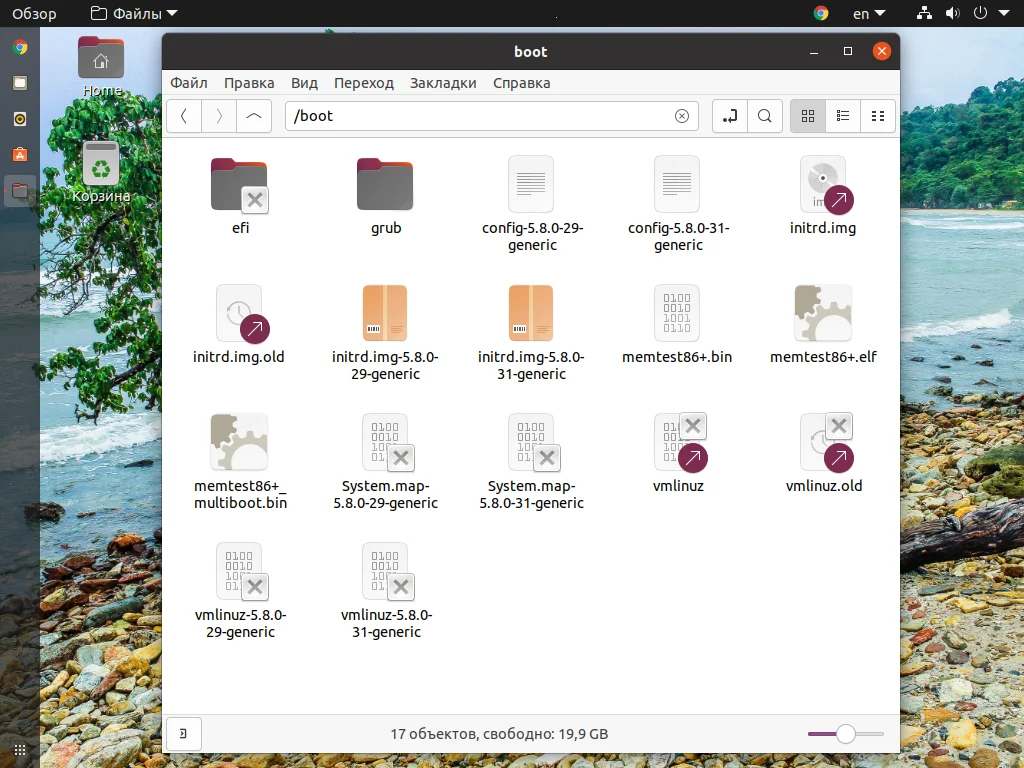
Task: Open the en keyboard layout dropdown
Action: (868, 14)
